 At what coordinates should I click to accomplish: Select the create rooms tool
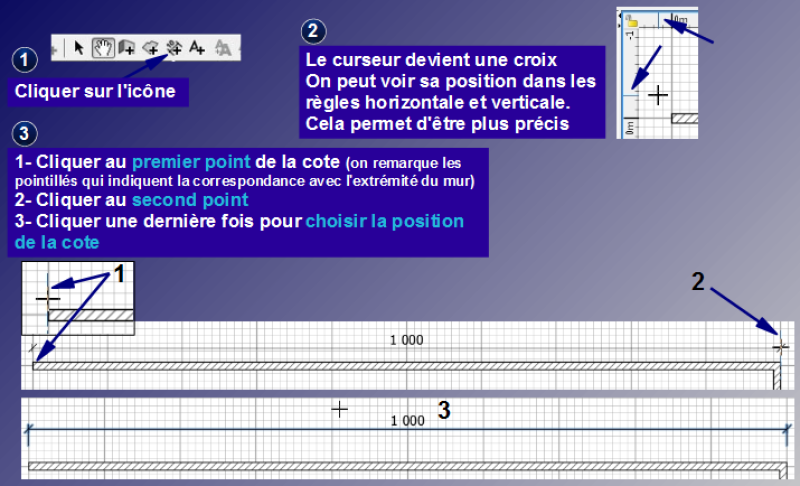[150, 46]
